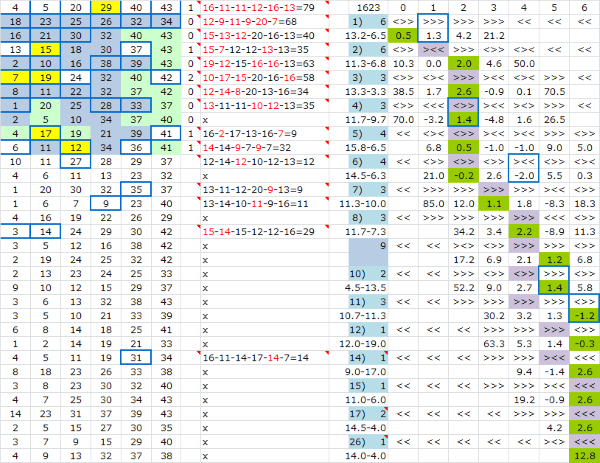Click the row label '17) 2'
The image size is (600, 463).
click(x=368, y=414)
